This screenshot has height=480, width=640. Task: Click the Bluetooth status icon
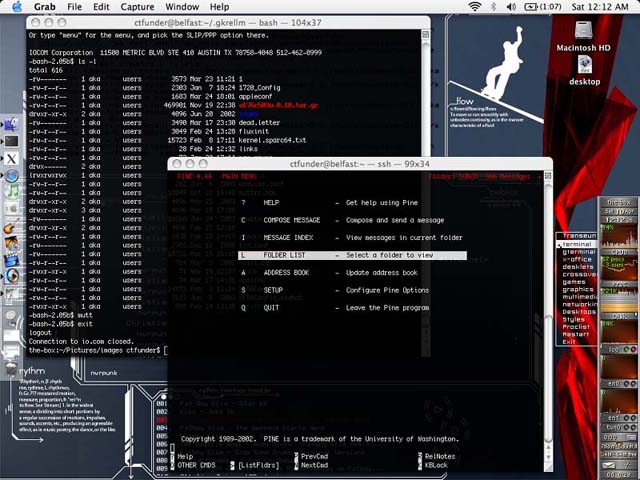pyautogui.click(x=493, y=7)
